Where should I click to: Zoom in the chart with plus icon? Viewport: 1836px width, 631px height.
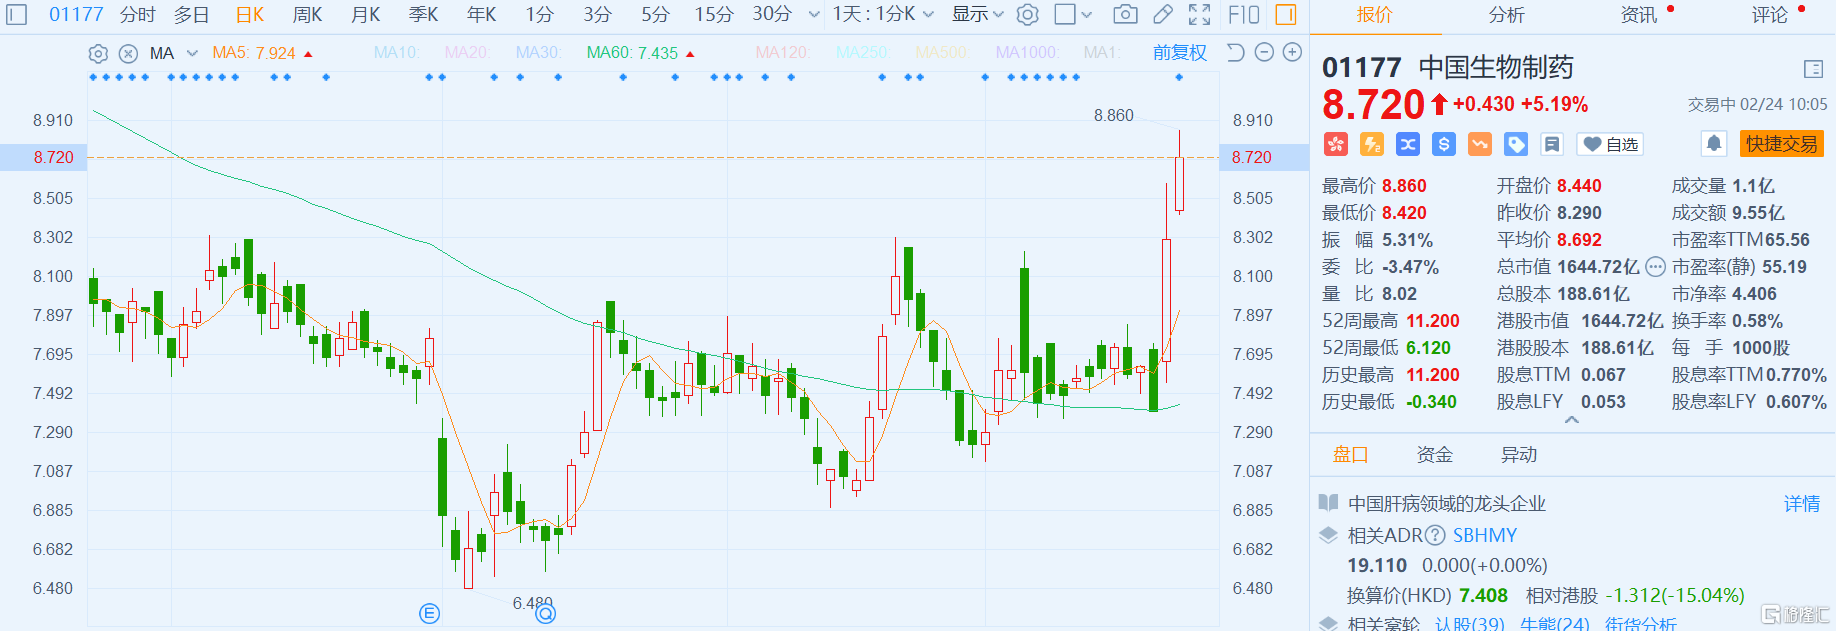click(x=1292, y=52)
